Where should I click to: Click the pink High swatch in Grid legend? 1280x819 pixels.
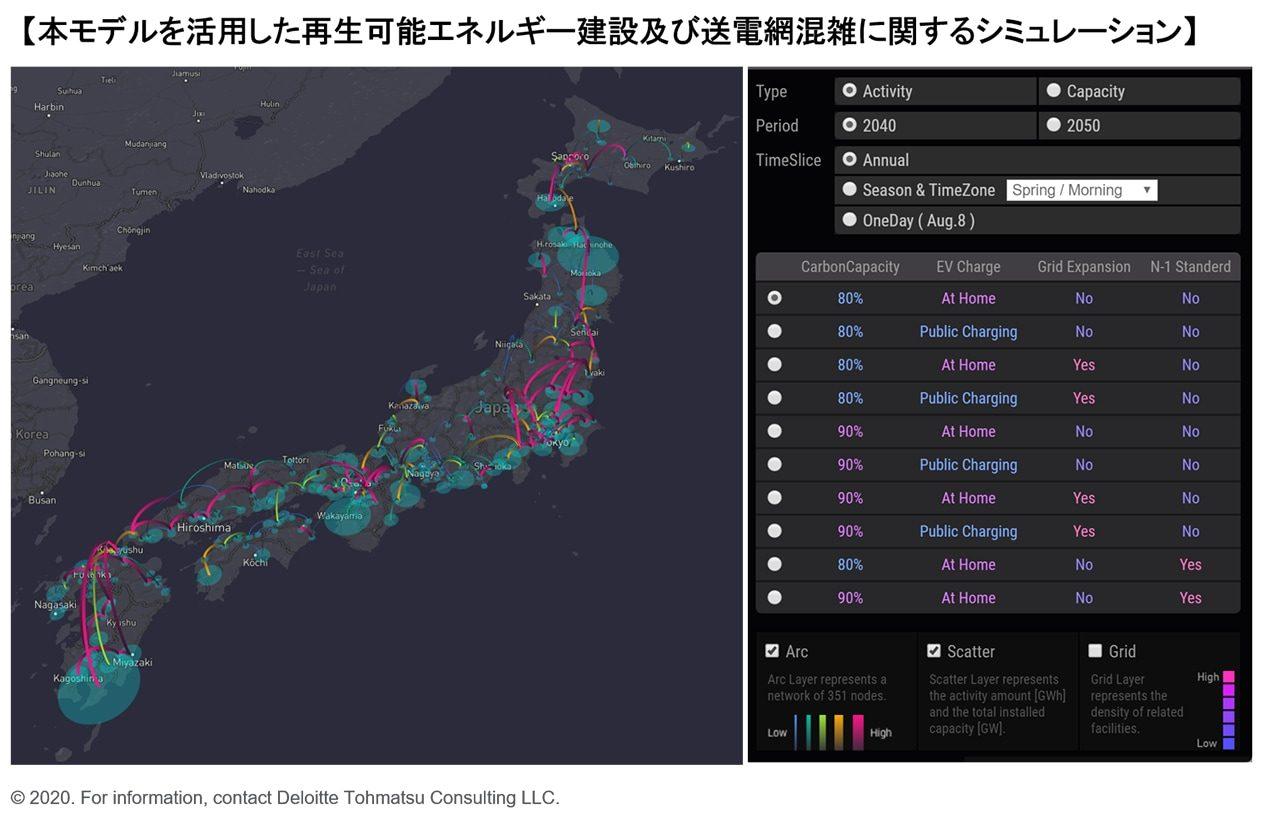(1229, 677)
